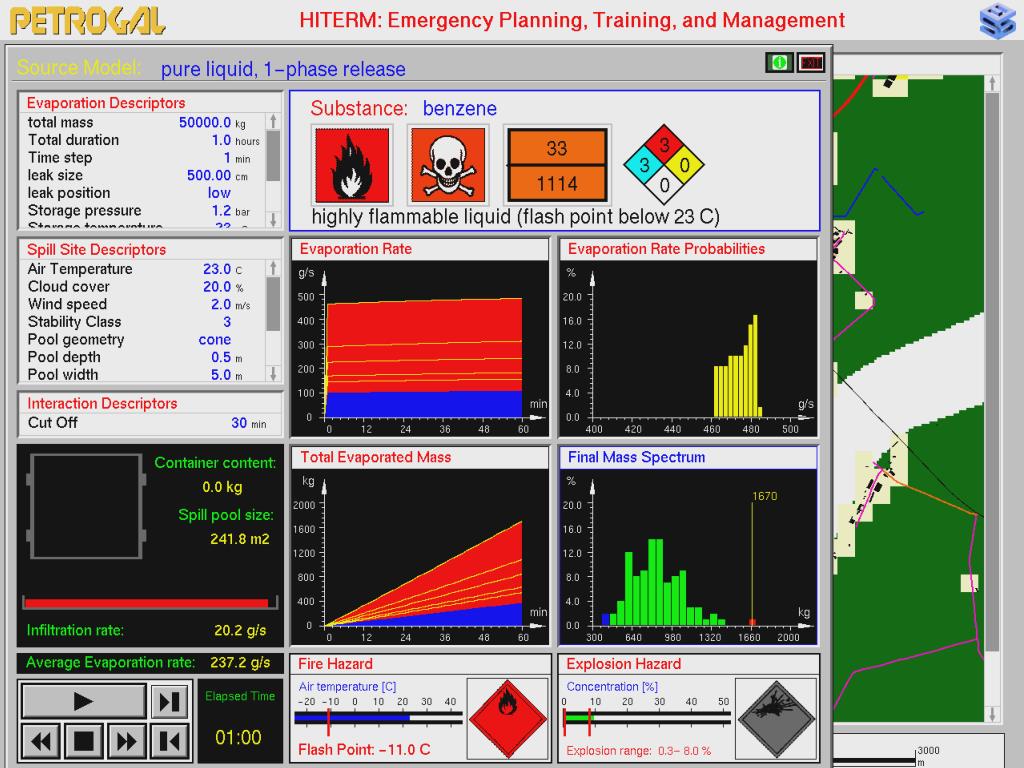Click down arrow in Spill Site Descriptors list
1024x768 pixels.
(273, 374)
